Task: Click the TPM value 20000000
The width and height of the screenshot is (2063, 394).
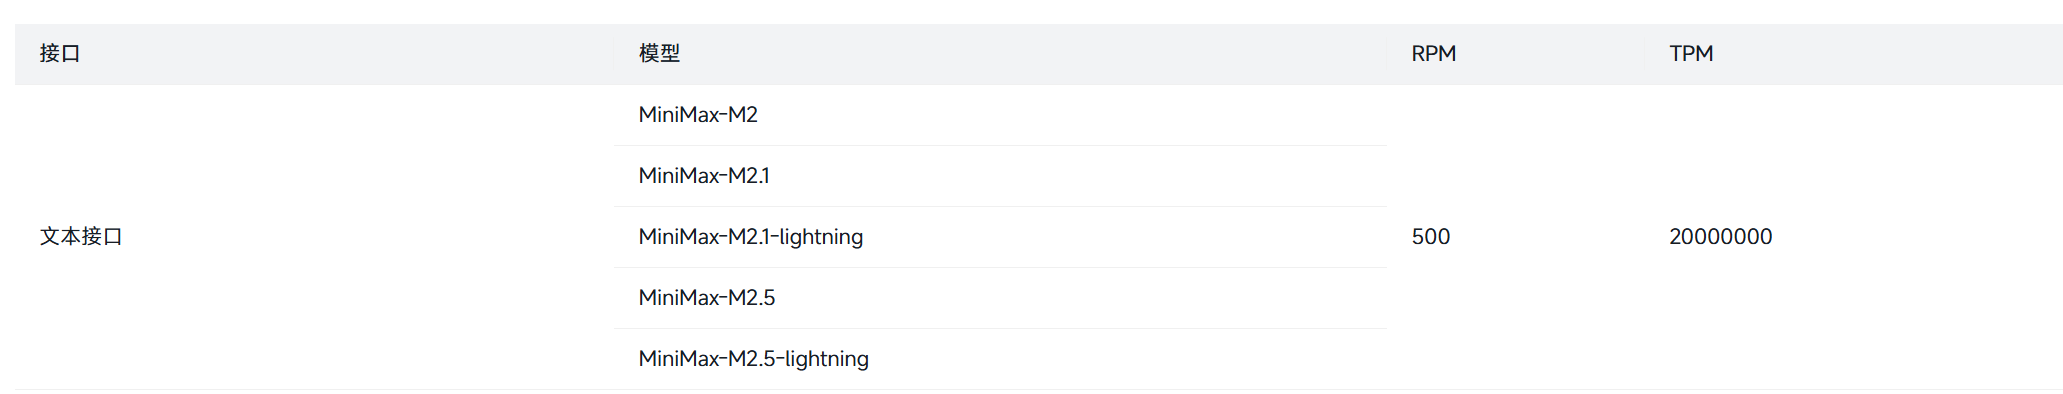Action: [1721, 237]
